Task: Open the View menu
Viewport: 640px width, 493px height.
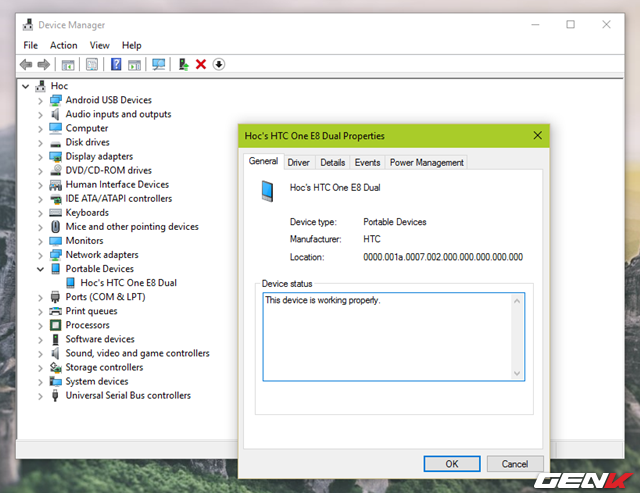Action: (x=100, y=45)
